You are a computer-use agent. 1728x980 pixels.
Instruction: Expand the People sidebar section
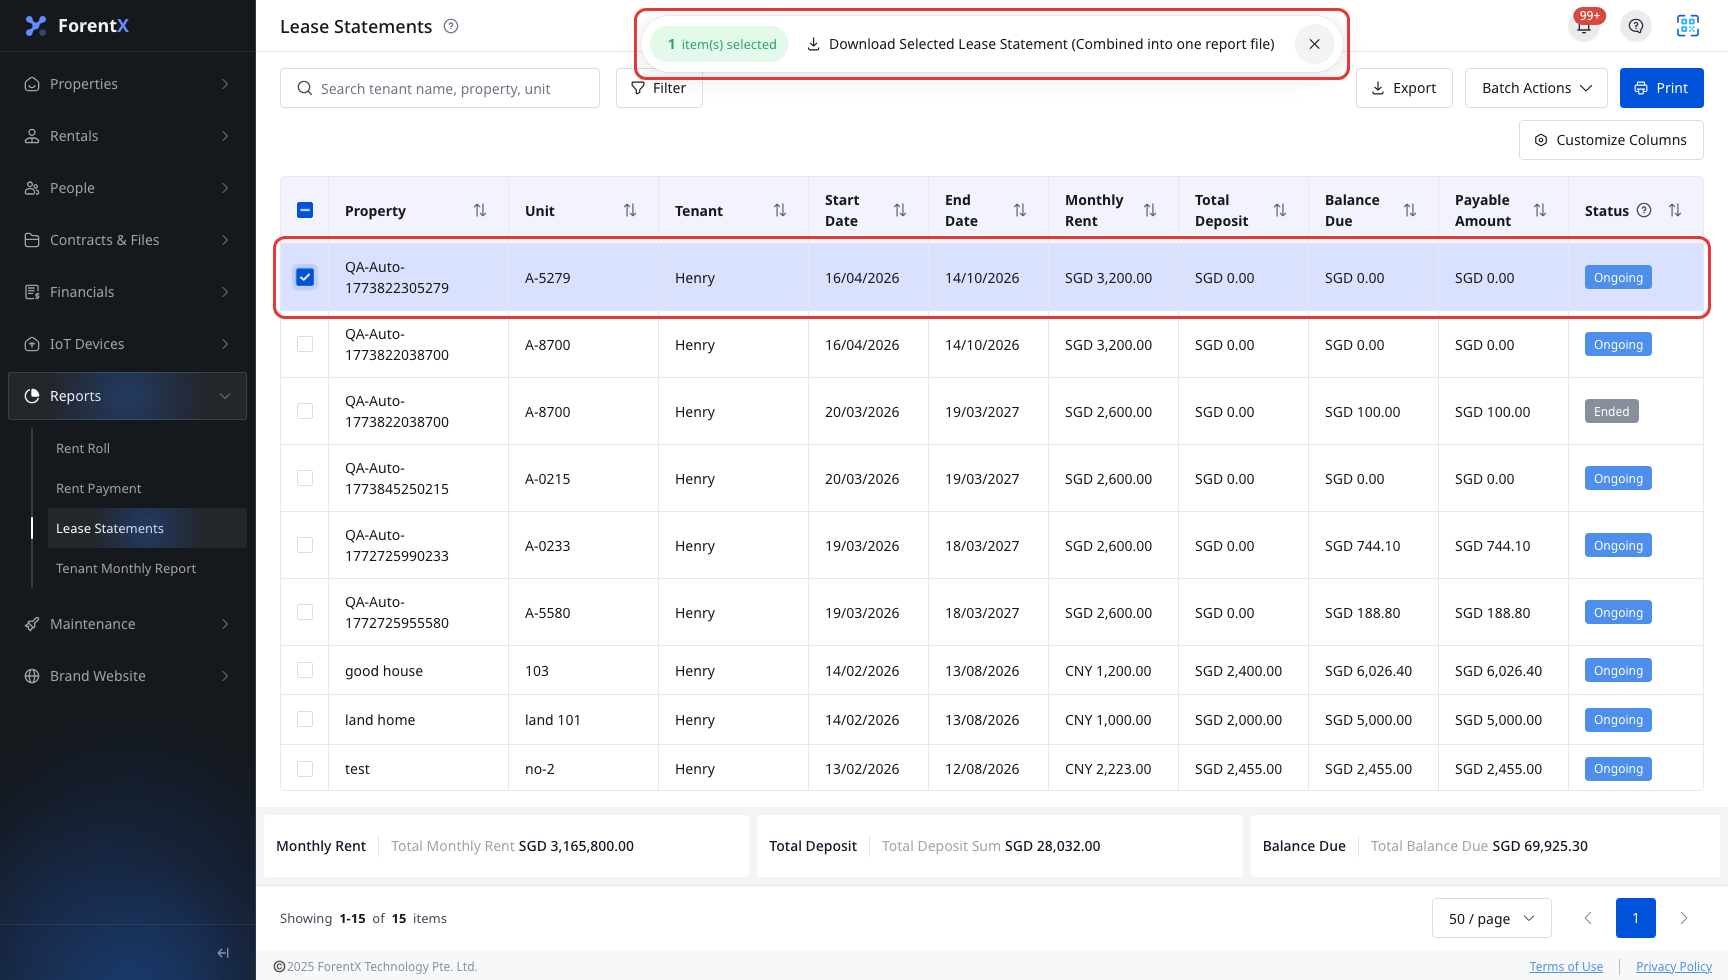[128, 188]
